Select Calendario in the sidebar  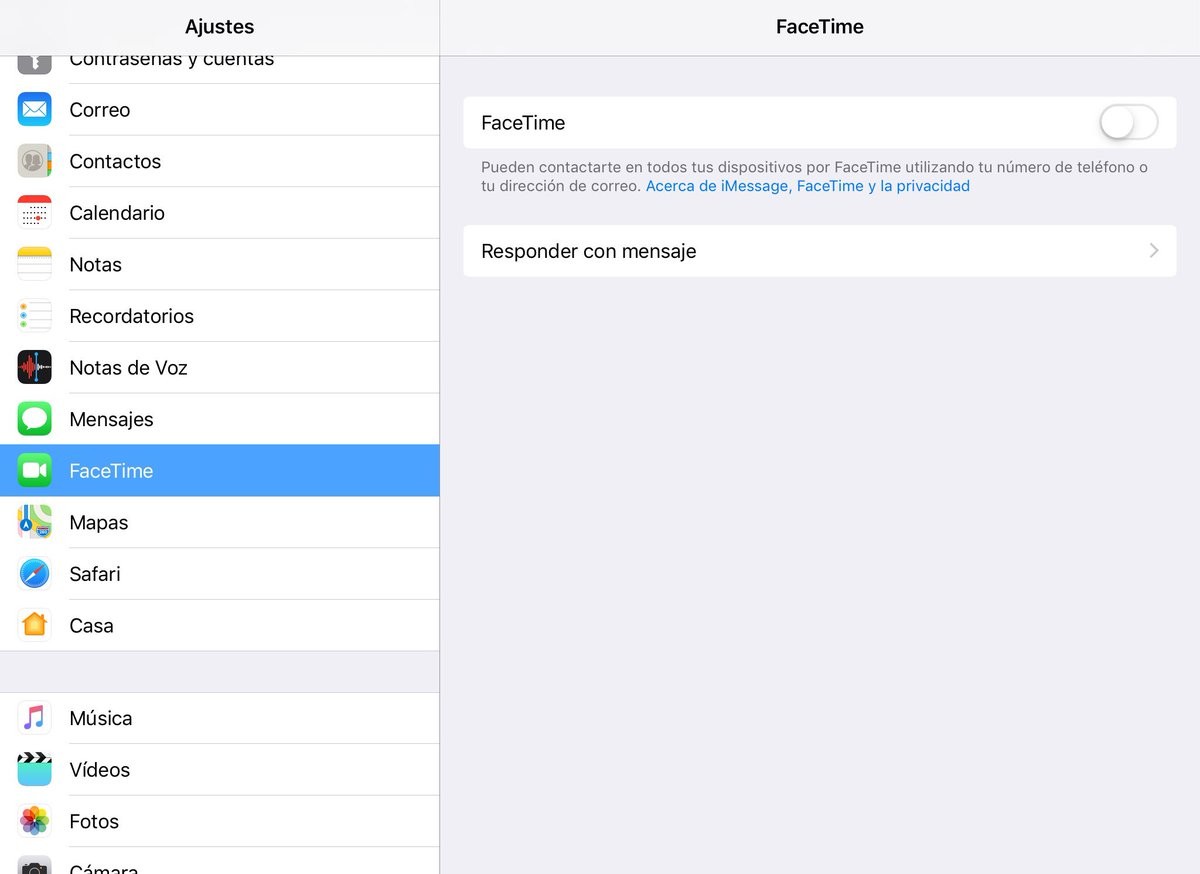coord(220,213)
